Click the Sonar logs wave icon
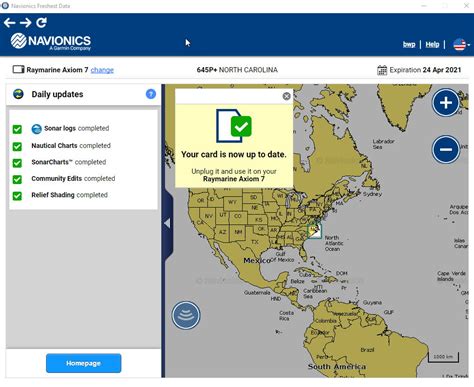The width and height of the screenshot is (474, 387). (x=36, y=129)
